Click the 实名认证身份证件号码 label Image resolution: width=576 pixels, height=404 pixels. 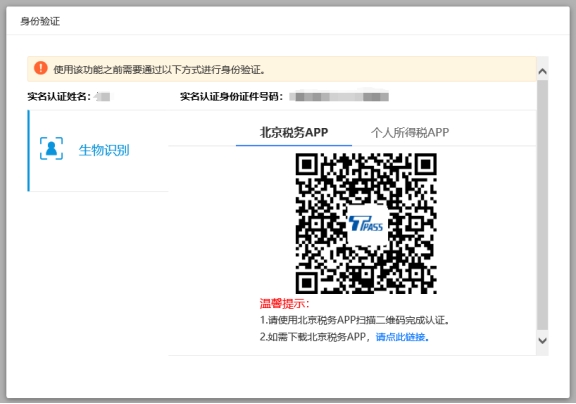click(231, 97)
